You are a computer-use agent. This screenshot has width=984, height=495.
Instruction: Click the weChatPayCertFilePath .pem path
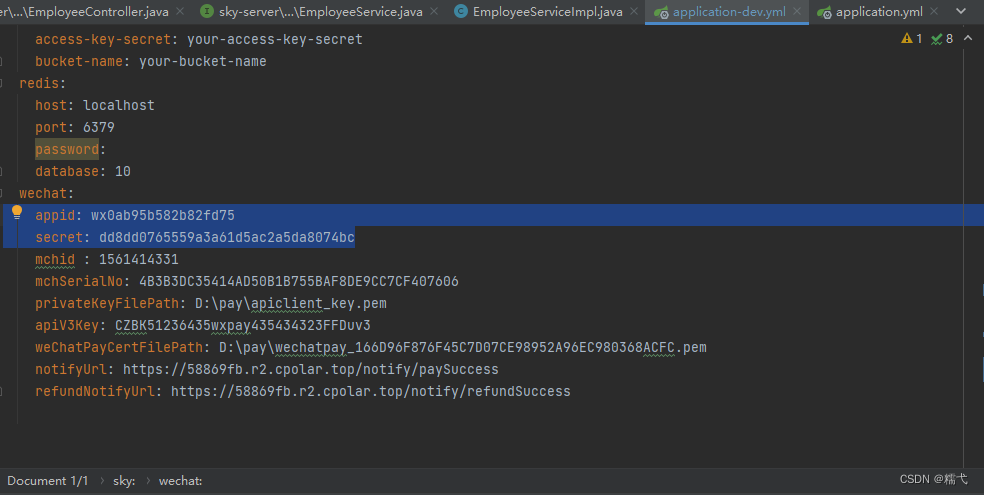pos(463,347)
